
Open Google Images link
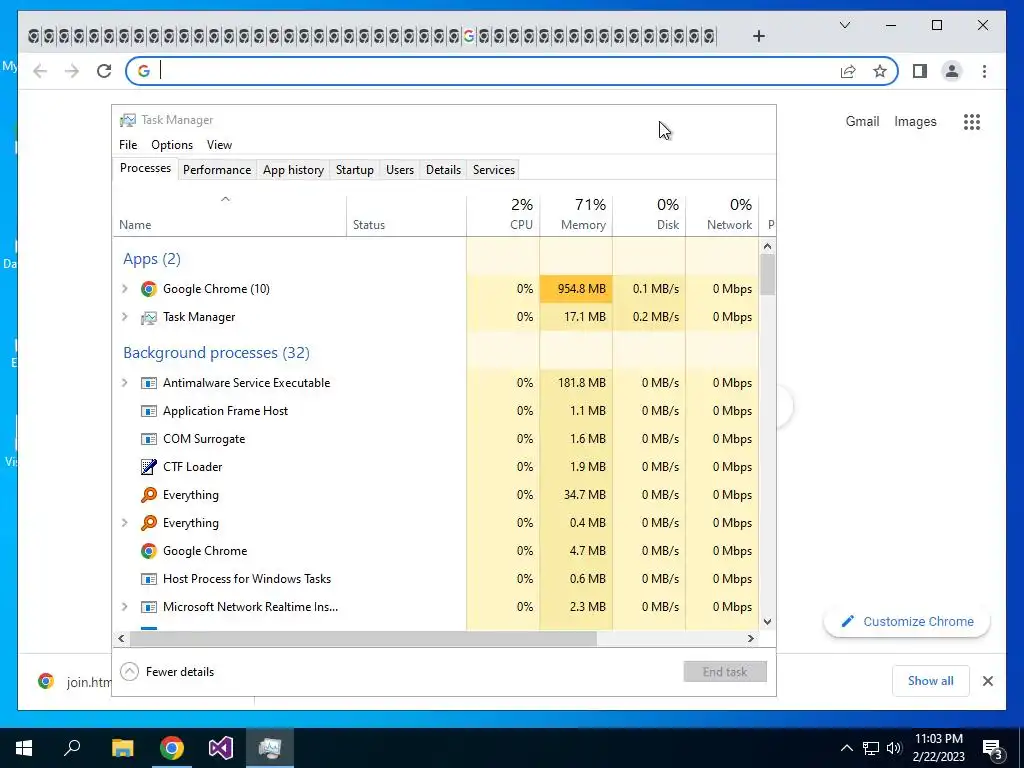click(x=915, y=121)
